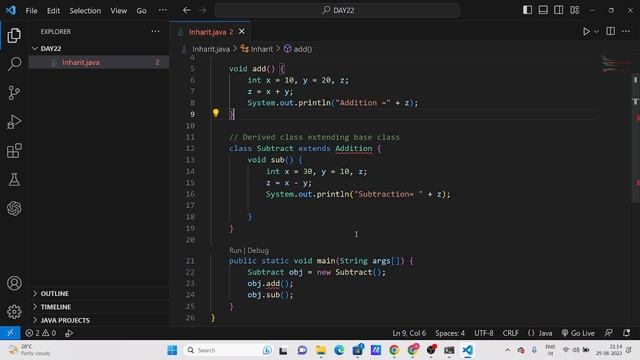
Task: Split the editor to the right
Action: (x=611, y=31)
